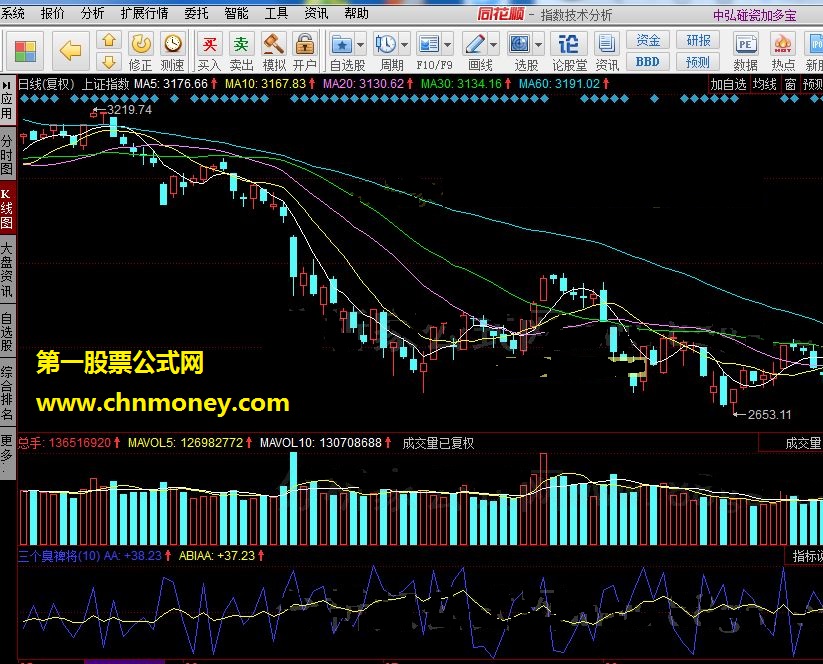Click the colorful grid home icon
823x664 pixels.
pyautogui.click(x=25, y=51)
